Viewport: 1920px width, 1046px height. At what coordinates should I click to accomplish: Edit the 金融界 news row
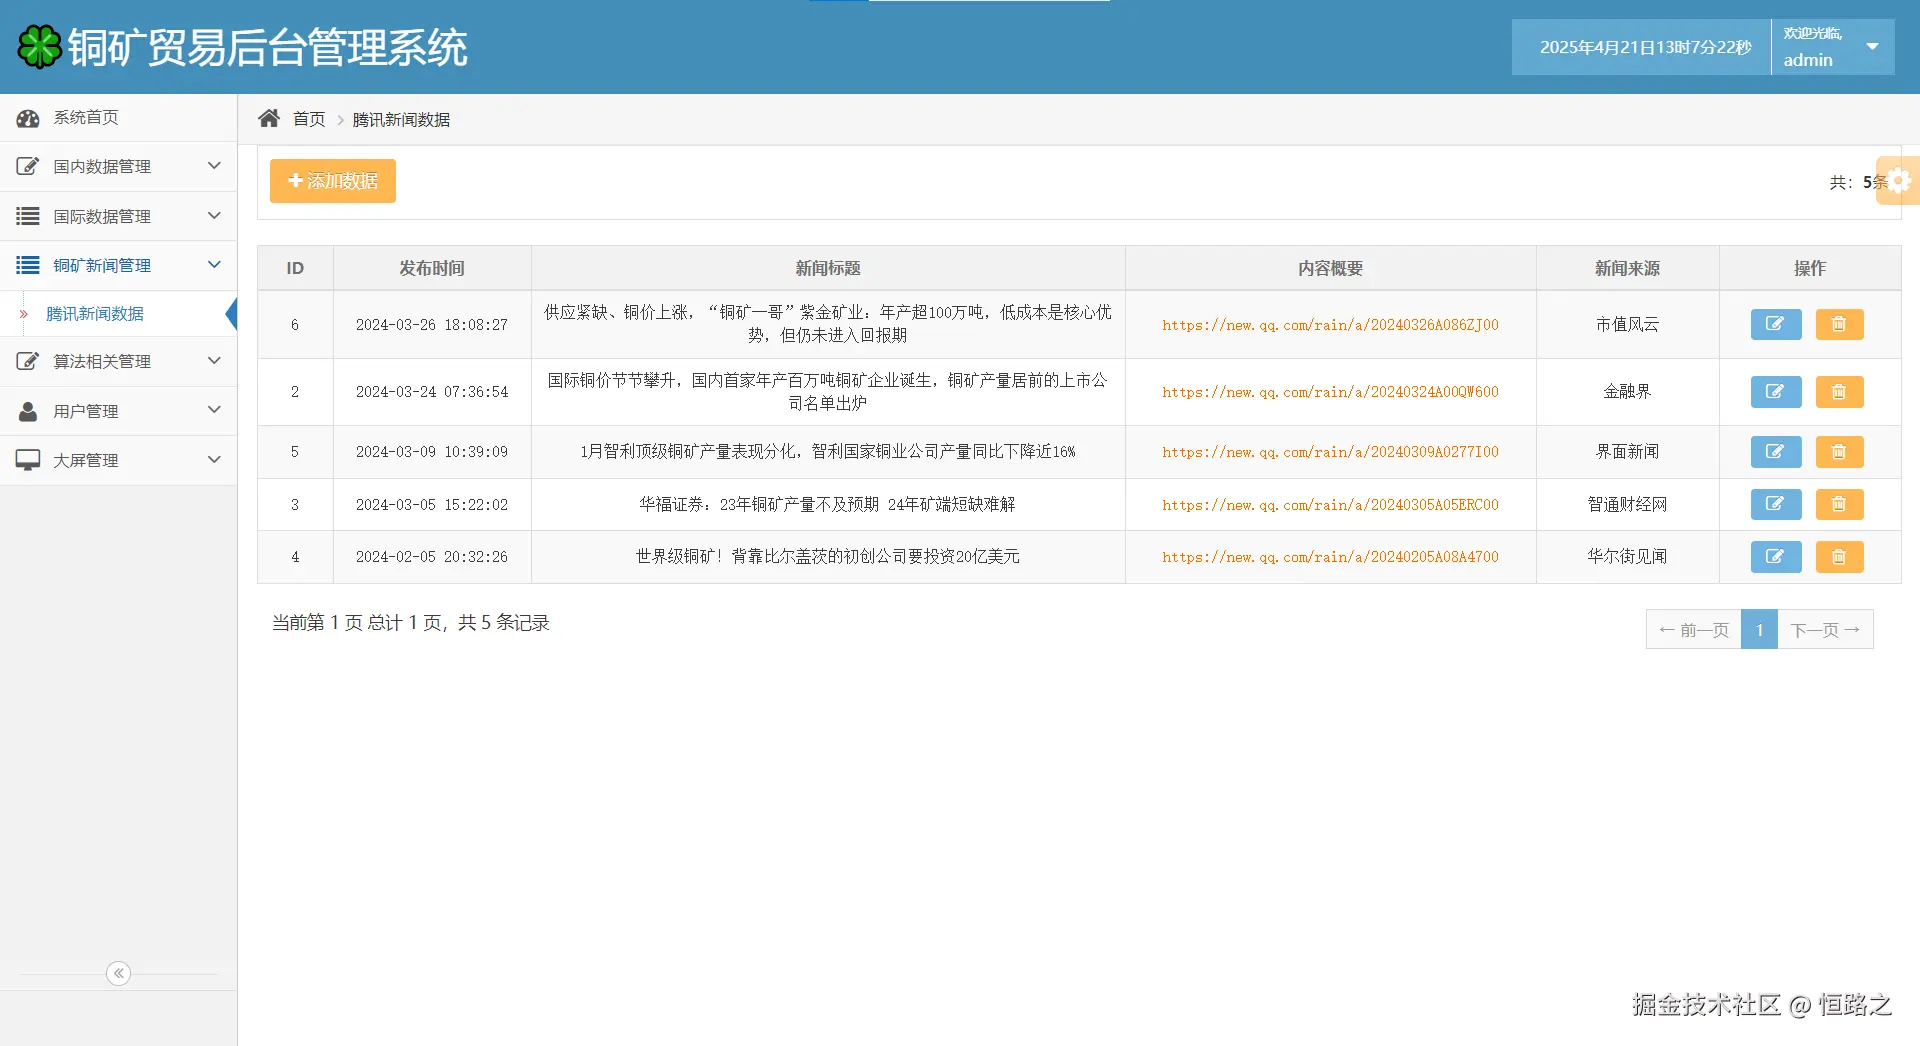click(1776, 392)
